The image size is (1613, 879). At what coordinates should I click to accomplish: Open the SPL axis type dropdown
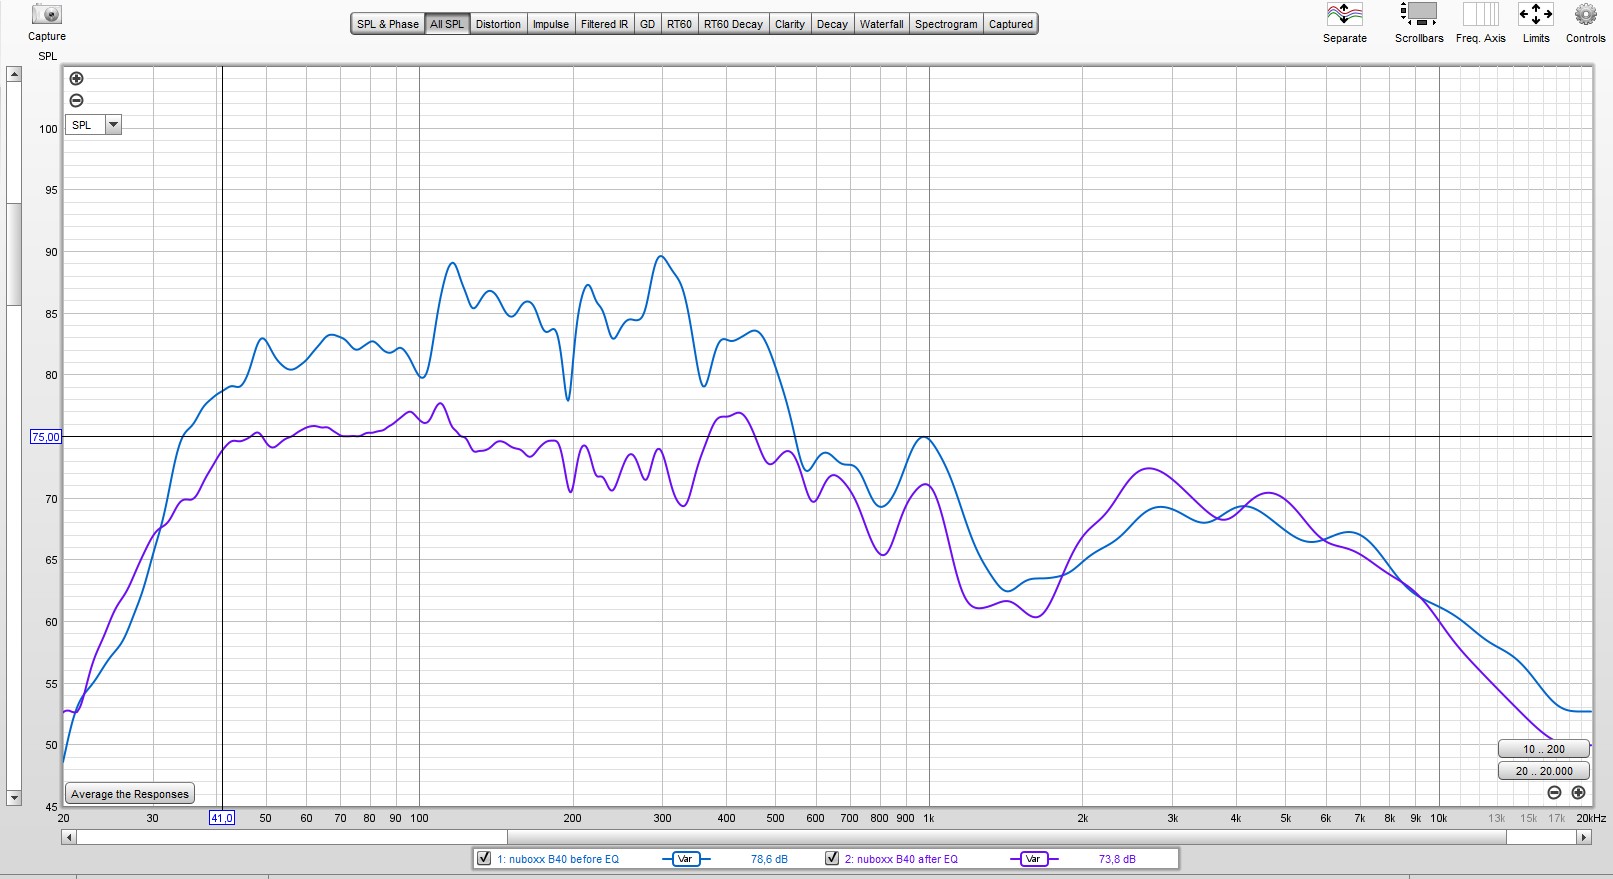point(113,125)
